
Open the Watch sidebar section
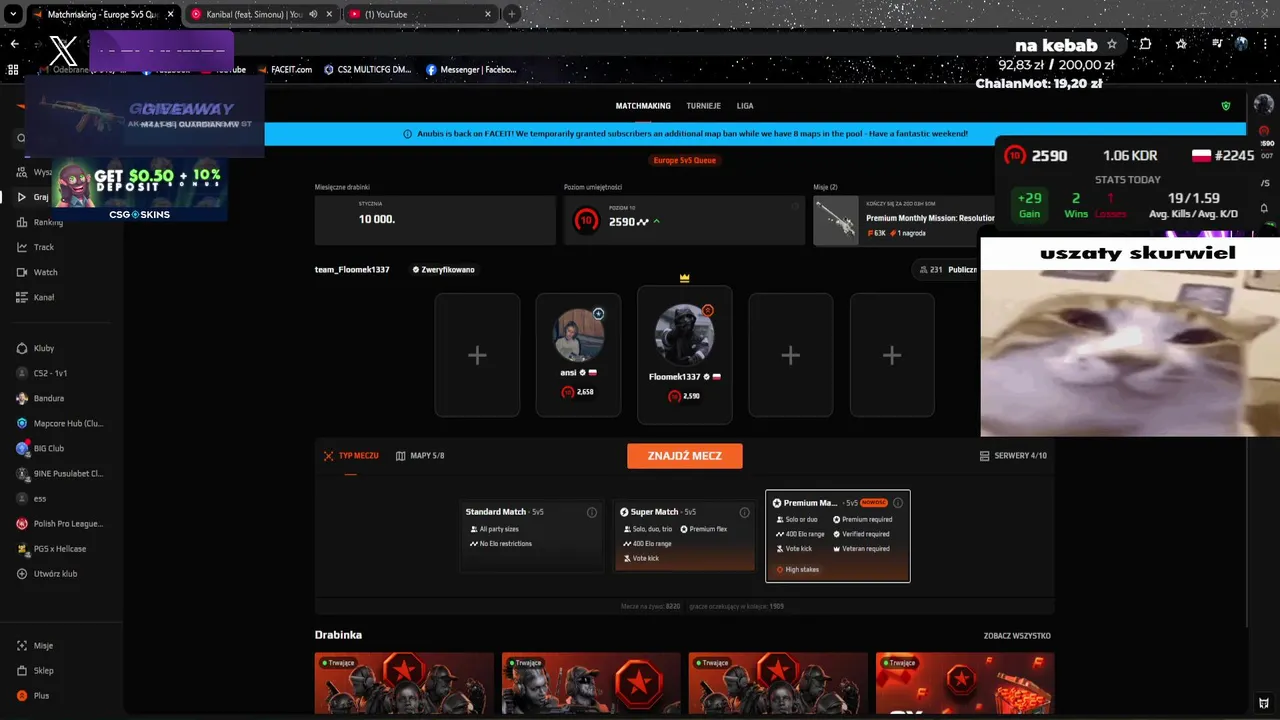coord(38,272)
